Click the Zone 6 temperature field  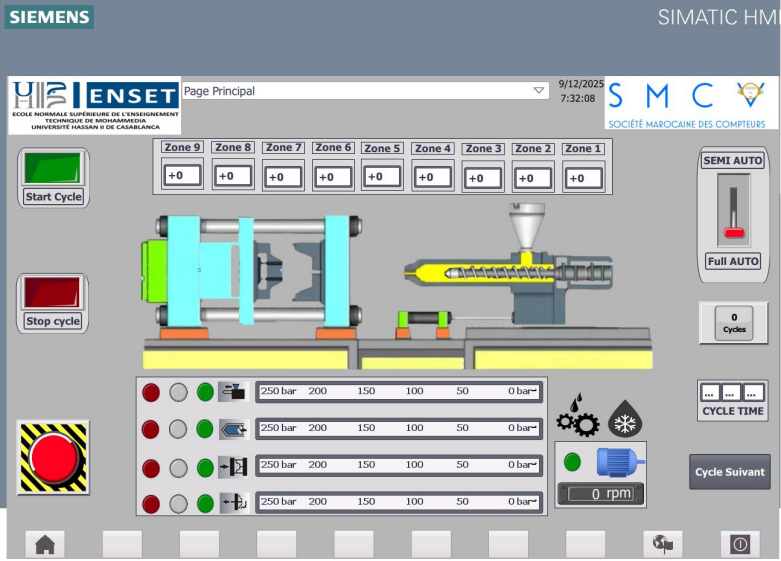tap(333, 177)
